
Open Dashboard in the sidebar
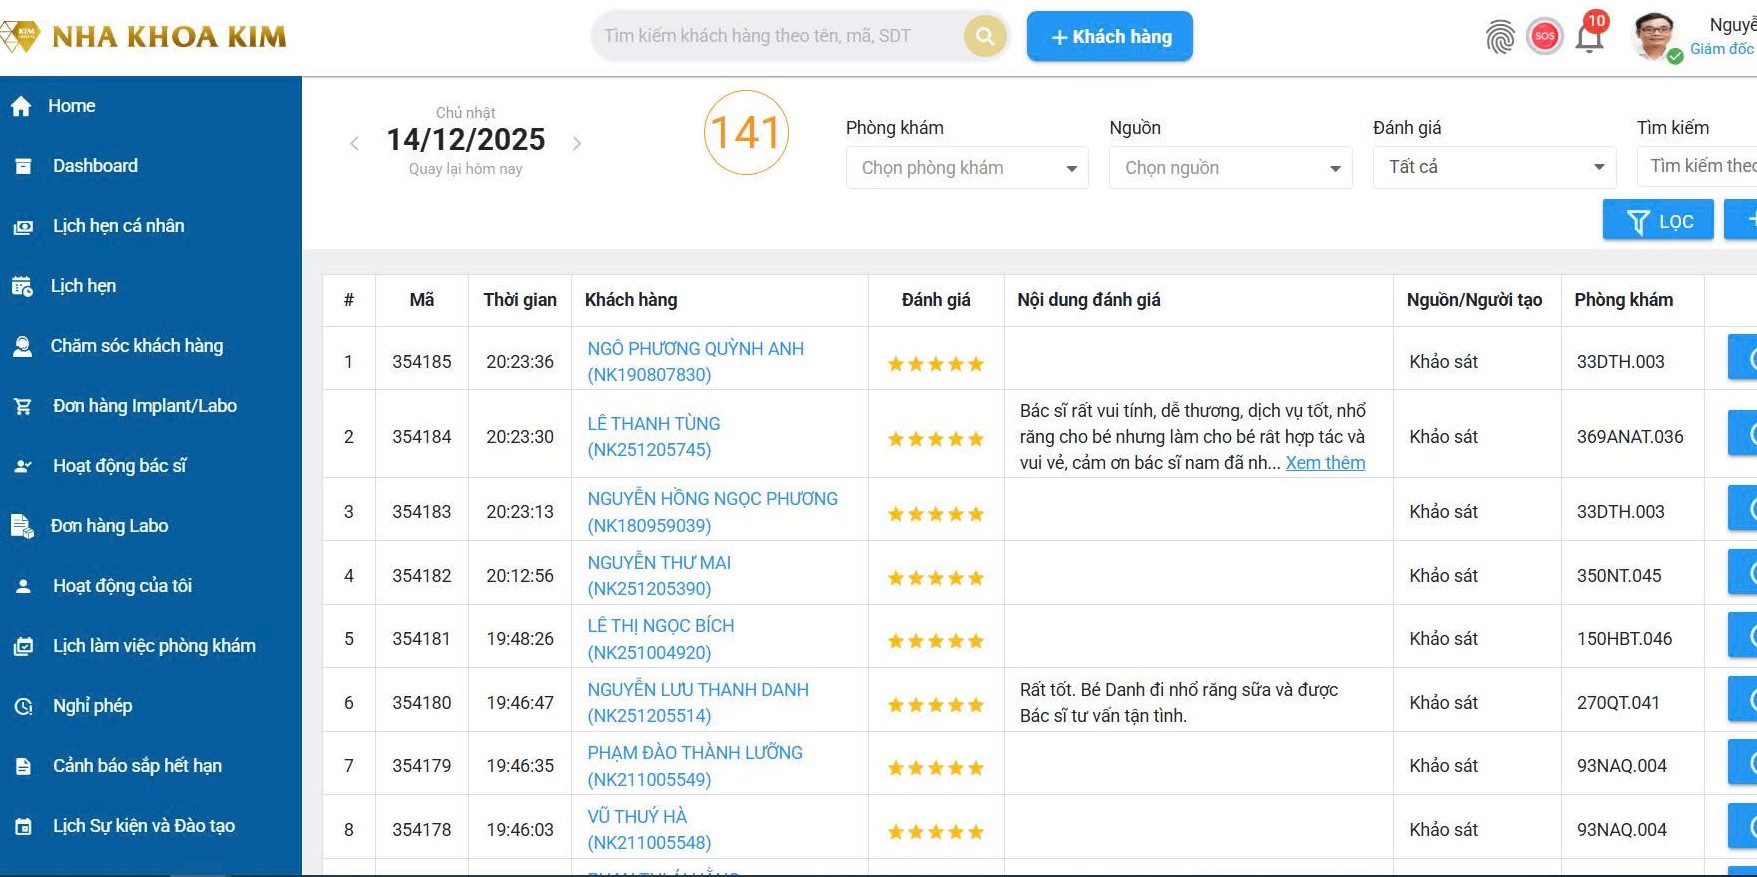[95, 166]
